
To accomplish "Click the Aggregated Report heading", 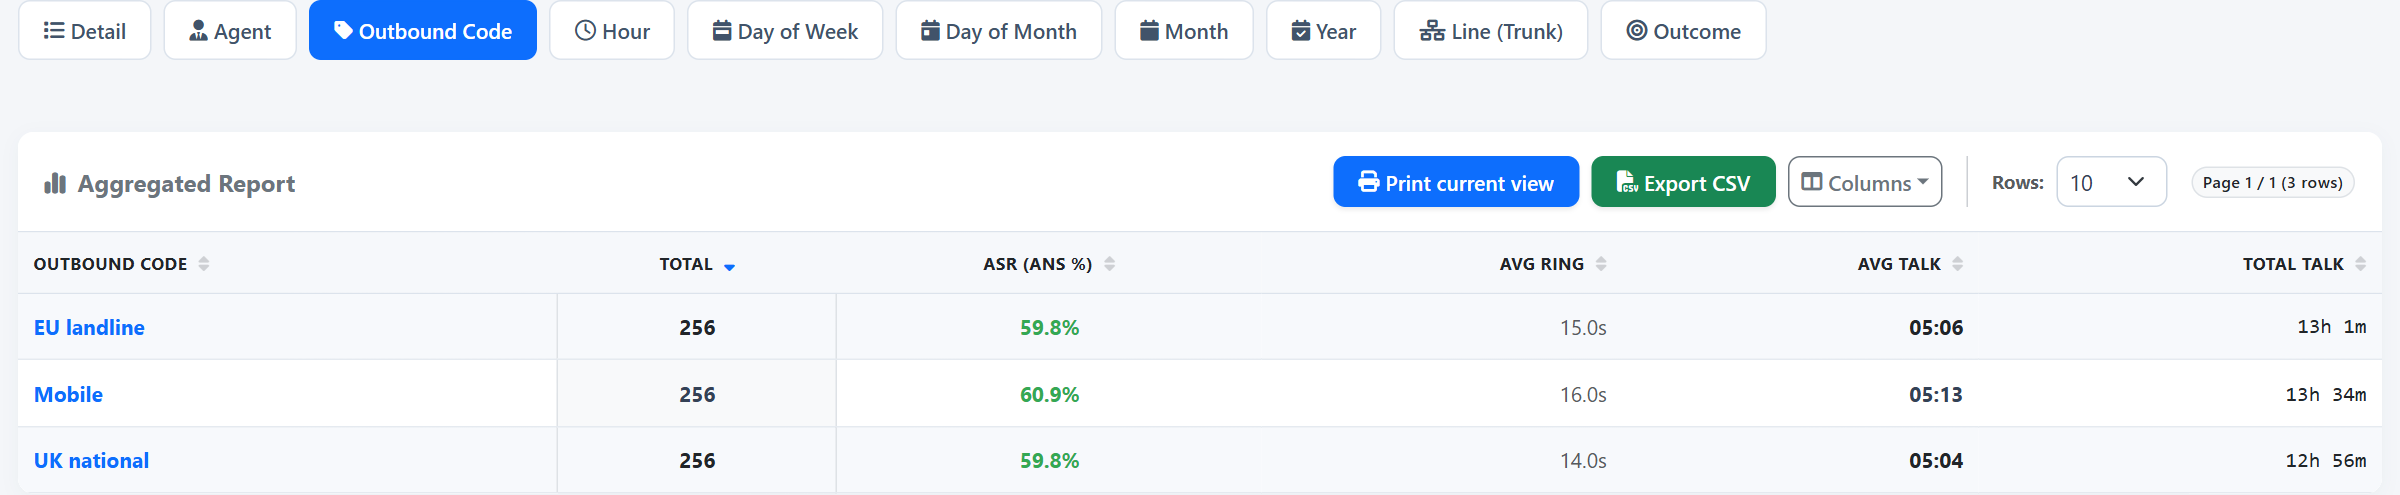I will [186, 184].
